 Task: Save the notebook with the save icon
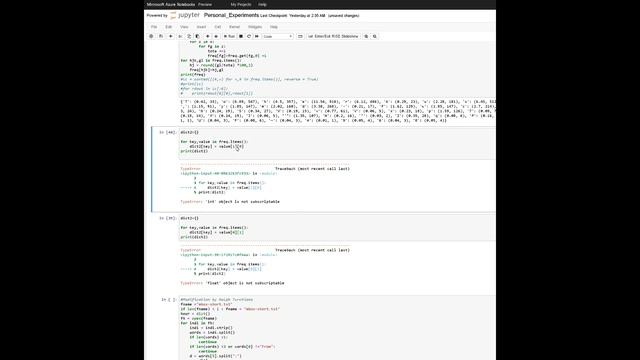tap(160, 36)
